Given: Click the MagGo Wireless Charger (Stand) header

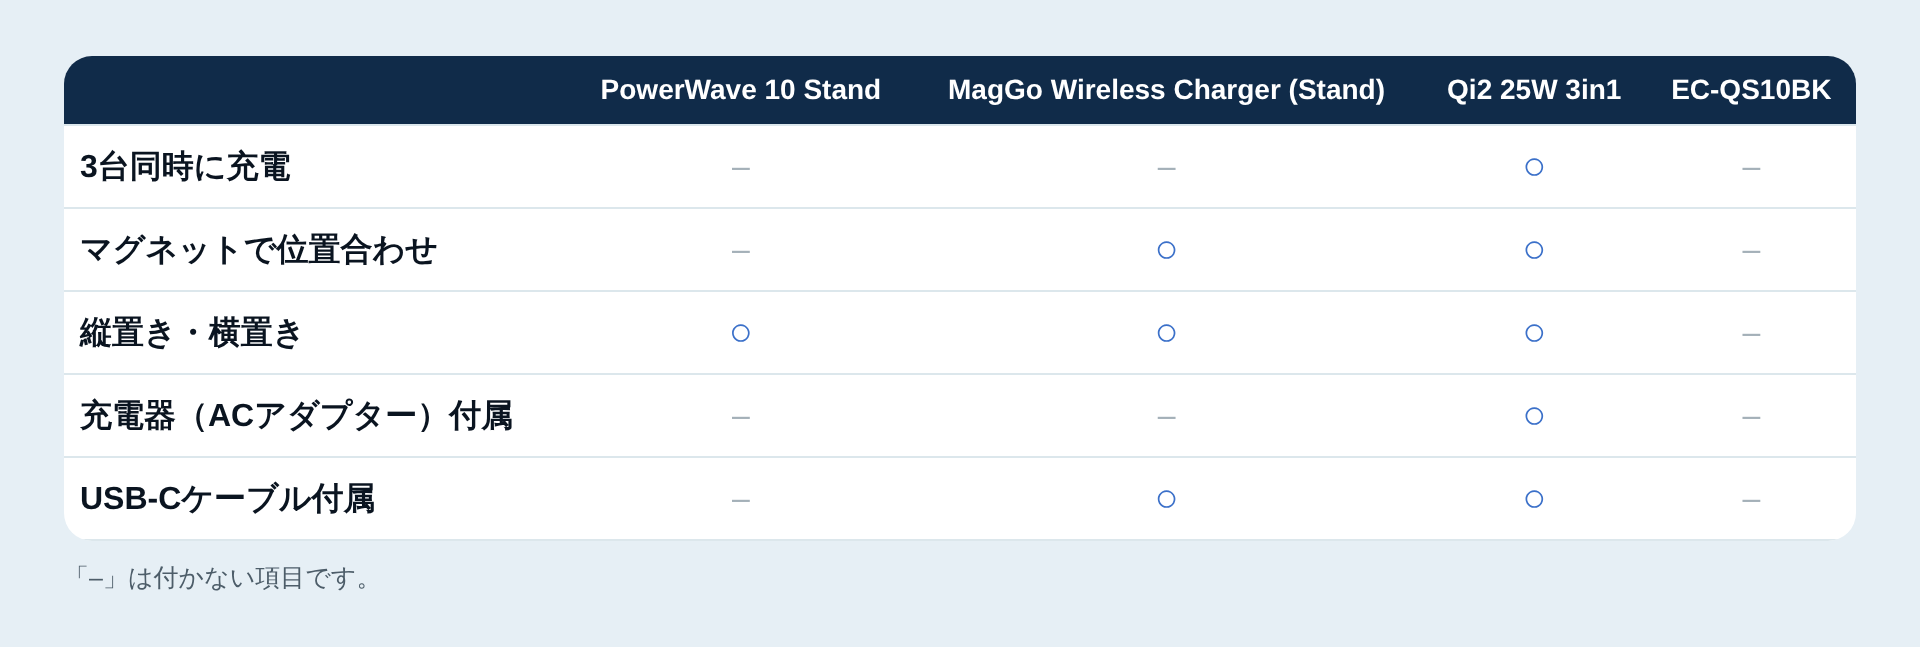Looking at the screenshot, I should (x=1166, y=90).
